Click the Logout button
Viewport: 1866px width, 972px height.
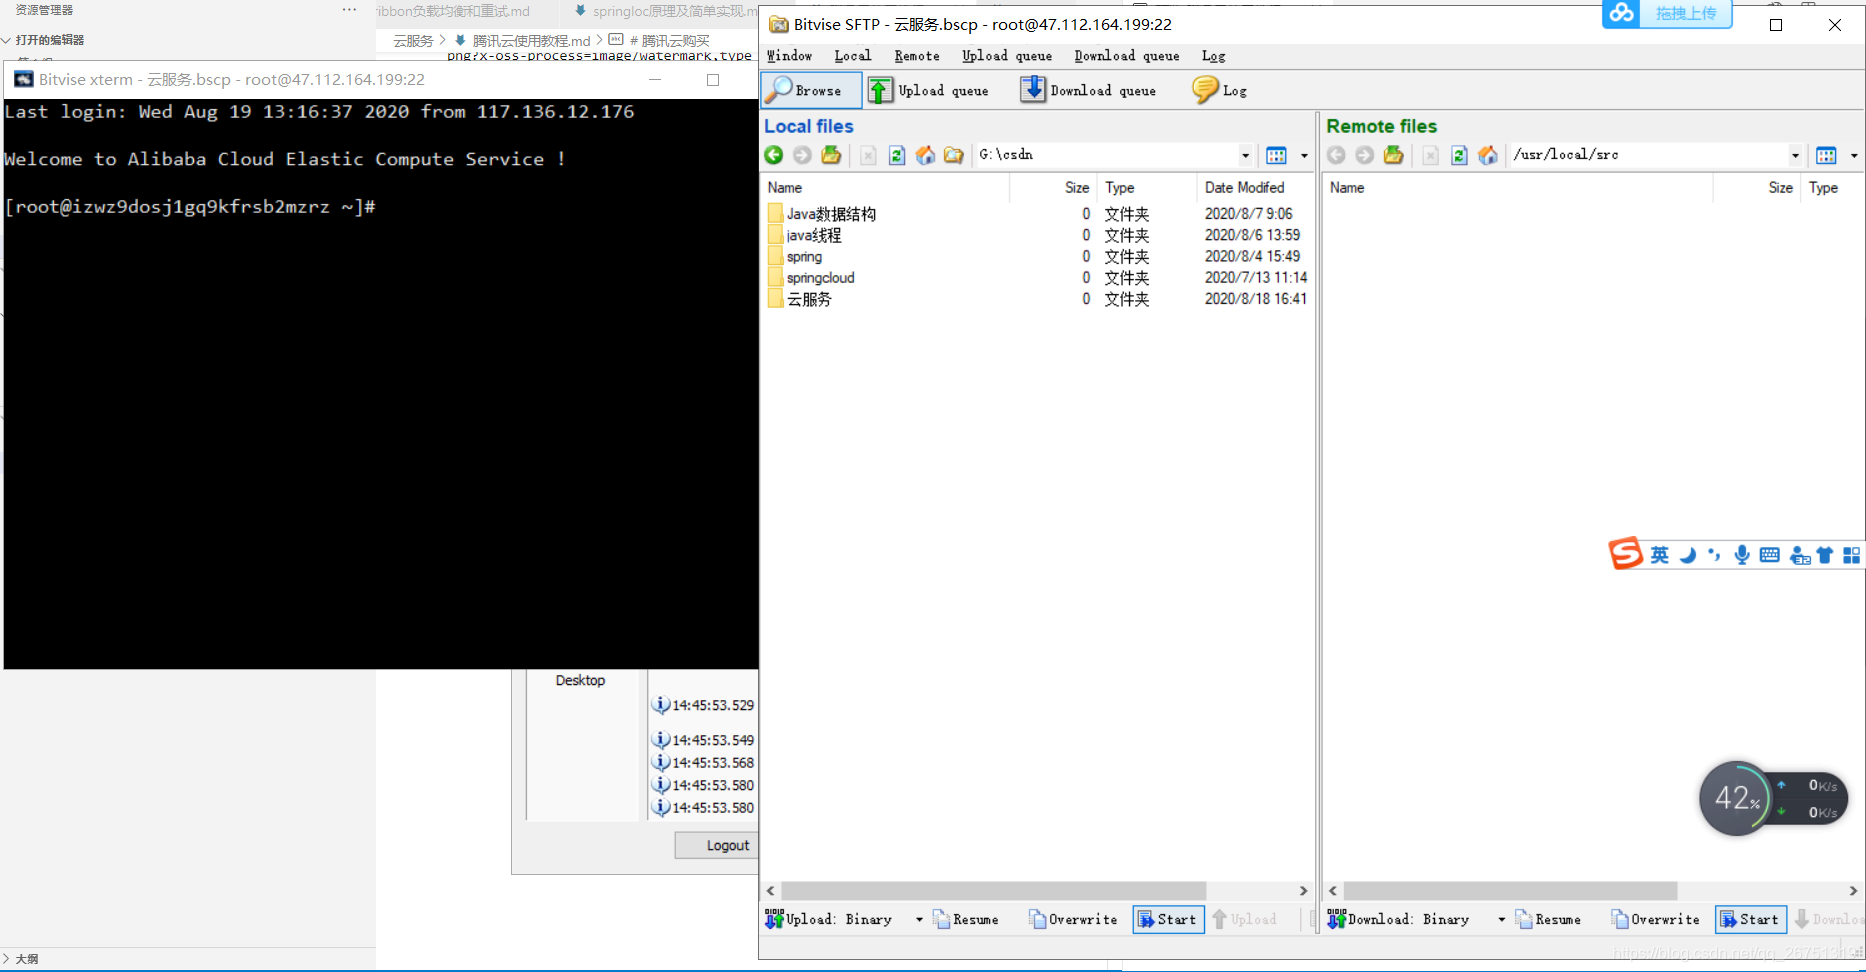point(717,845)
